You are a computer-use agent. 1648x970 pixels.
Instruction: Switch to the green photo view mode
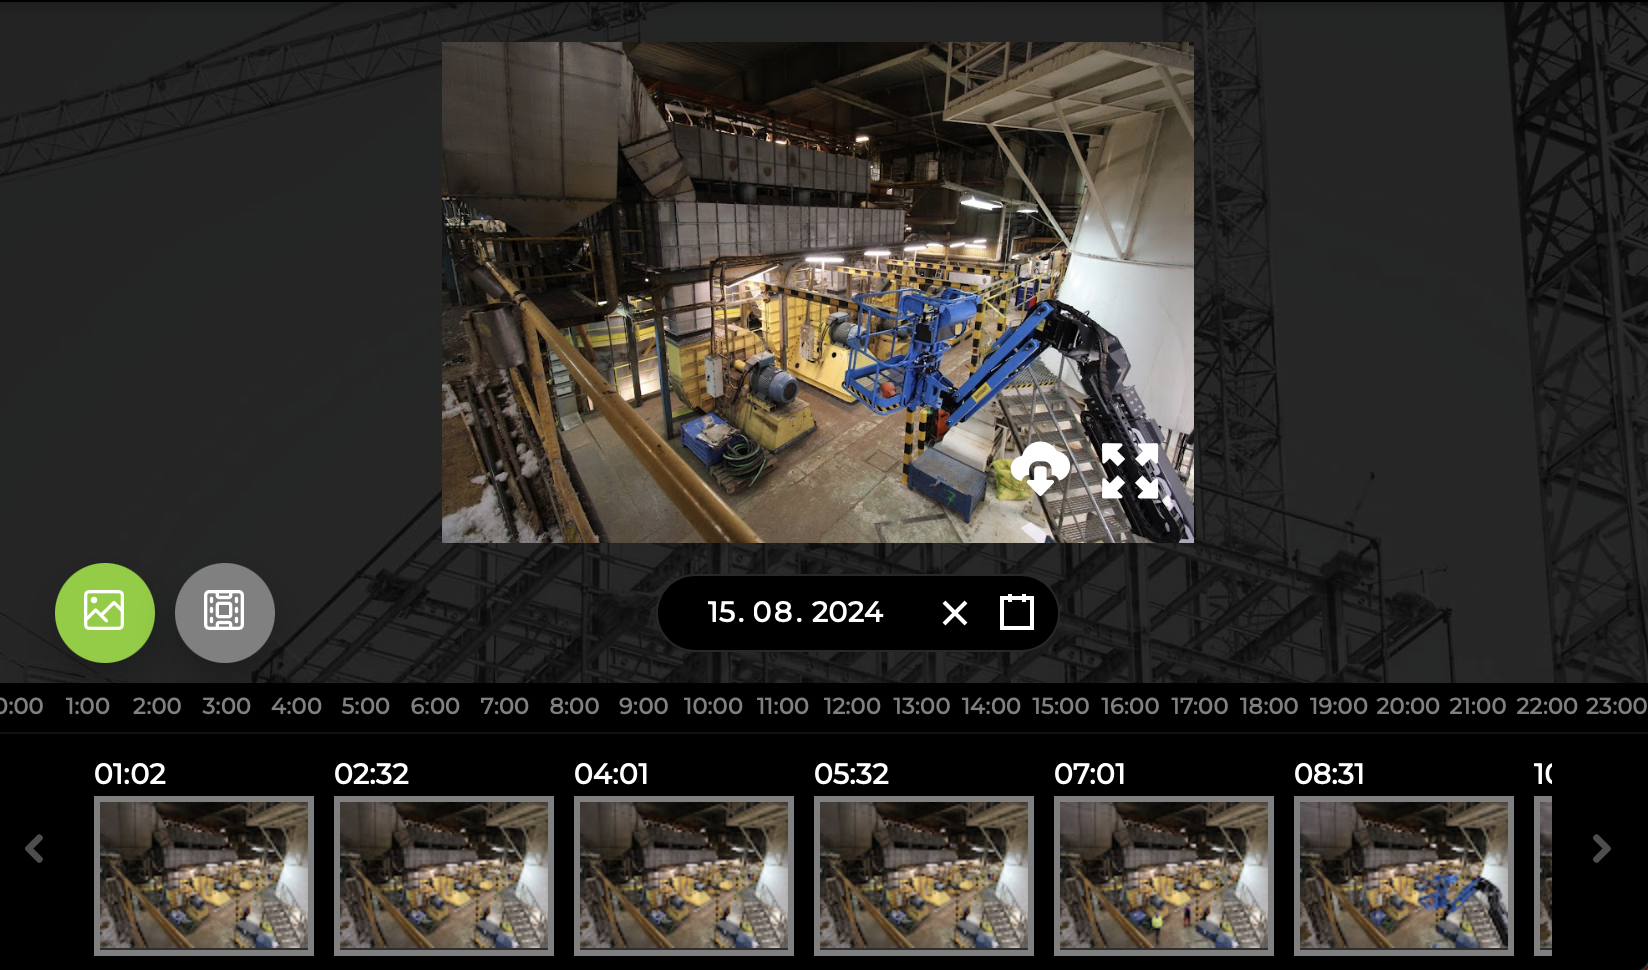(105, 612)
